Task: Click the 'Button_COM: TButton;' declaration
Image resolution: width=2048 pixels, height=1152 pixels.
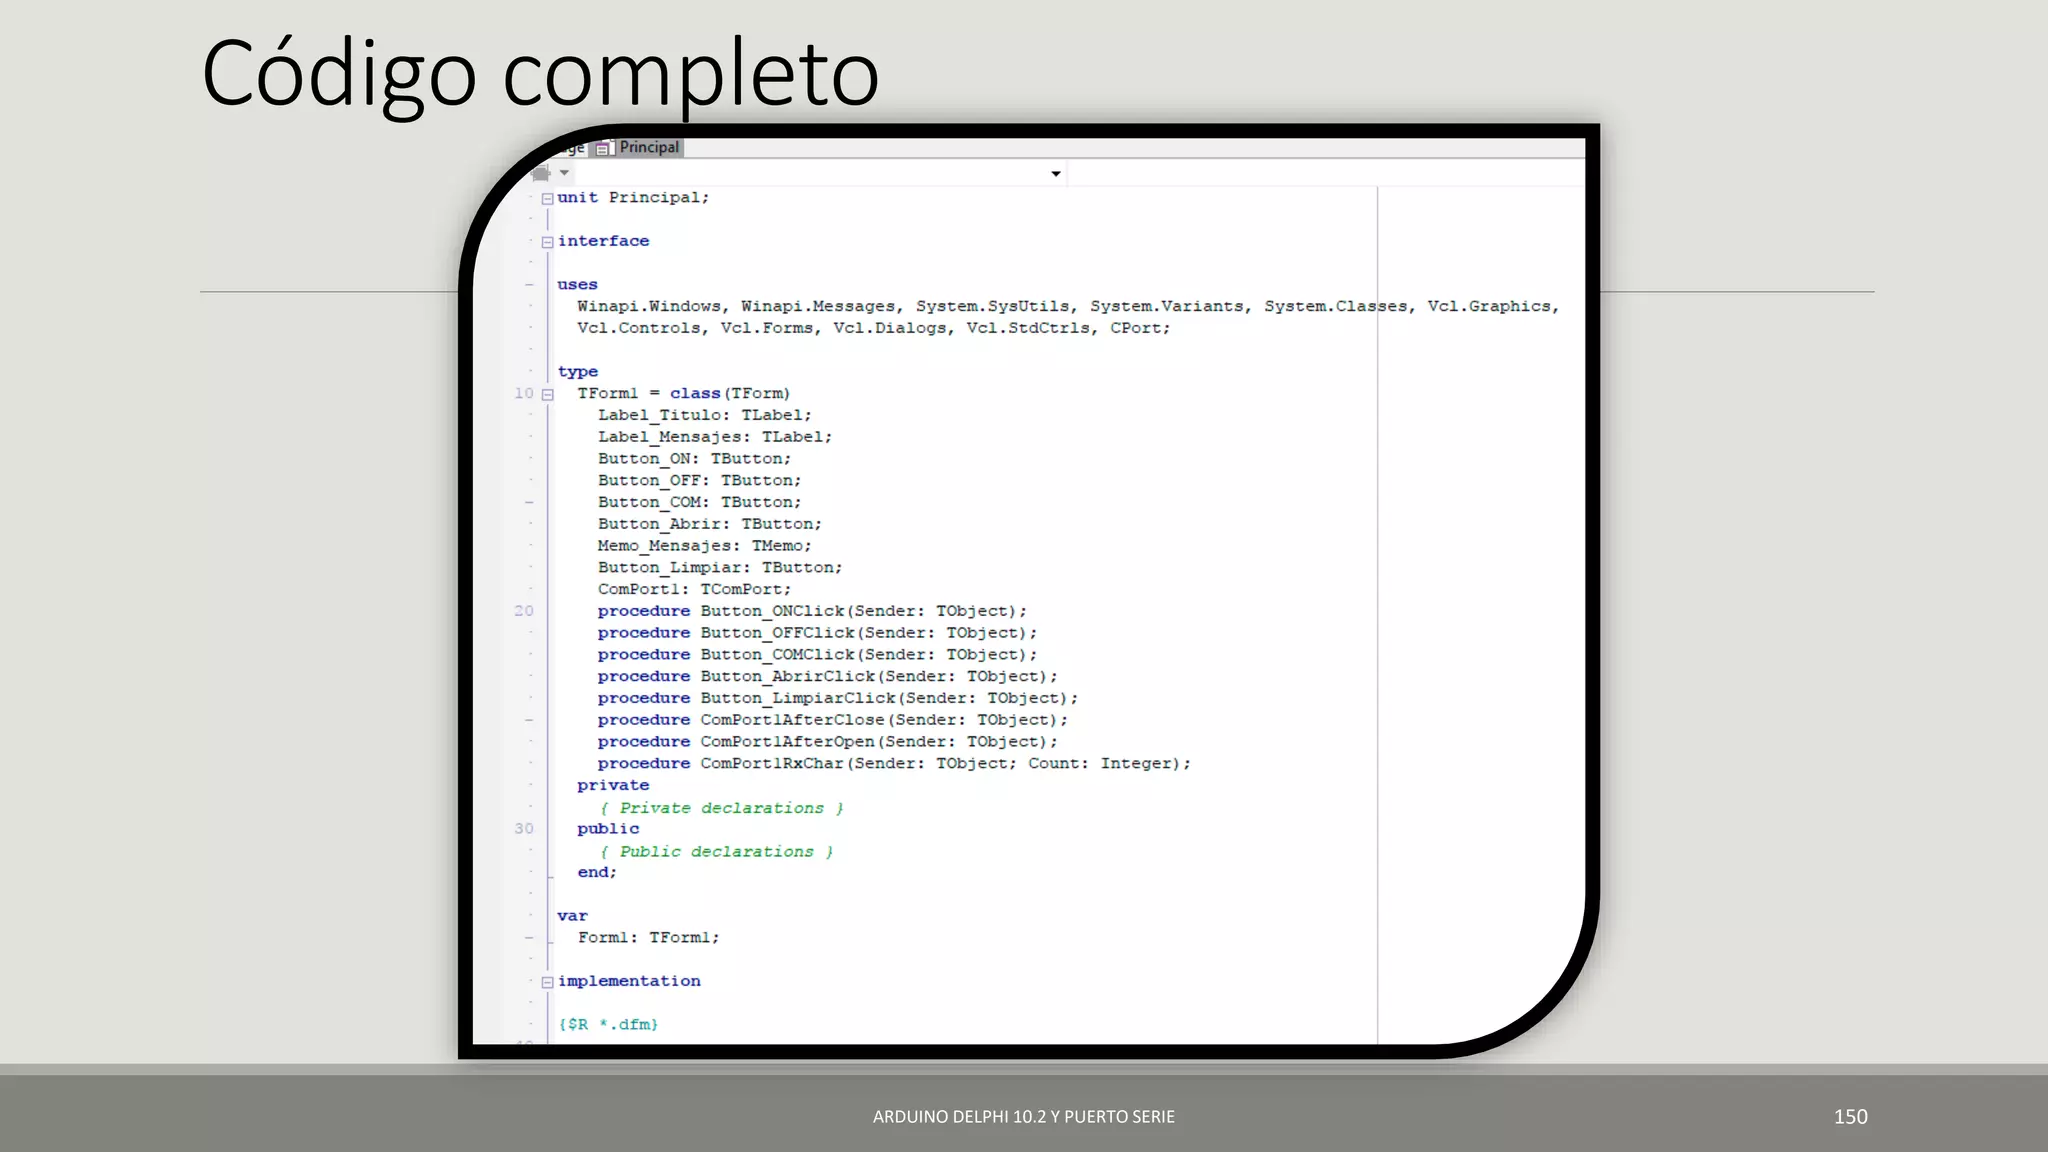Action: click(x=699, y=502)
